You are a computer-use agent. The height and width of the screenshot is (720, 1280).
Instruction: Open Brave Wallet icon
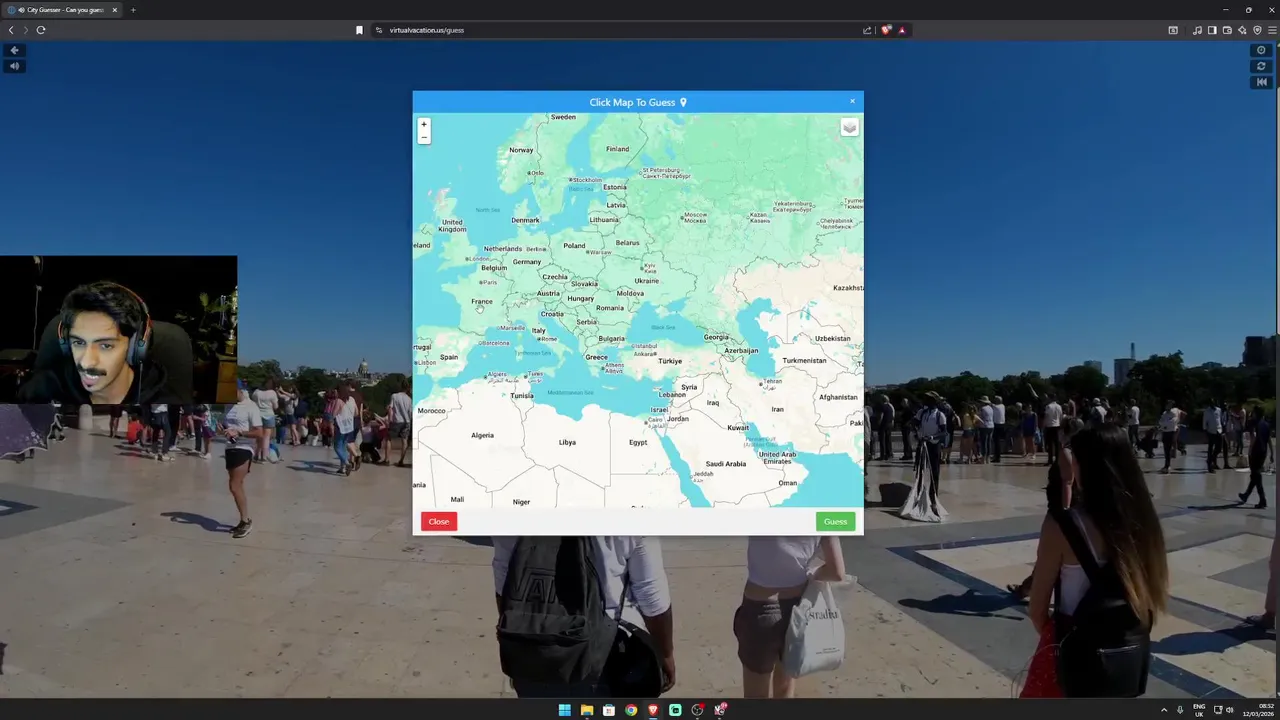pyautogui.click(x=1227, y=30)
